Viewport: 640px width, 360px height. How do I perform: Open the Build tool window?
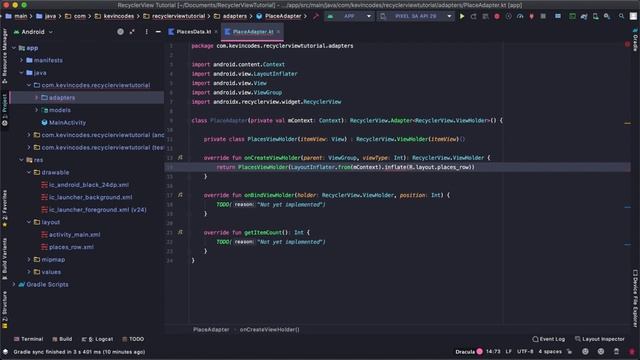click(x=62, y=339)
